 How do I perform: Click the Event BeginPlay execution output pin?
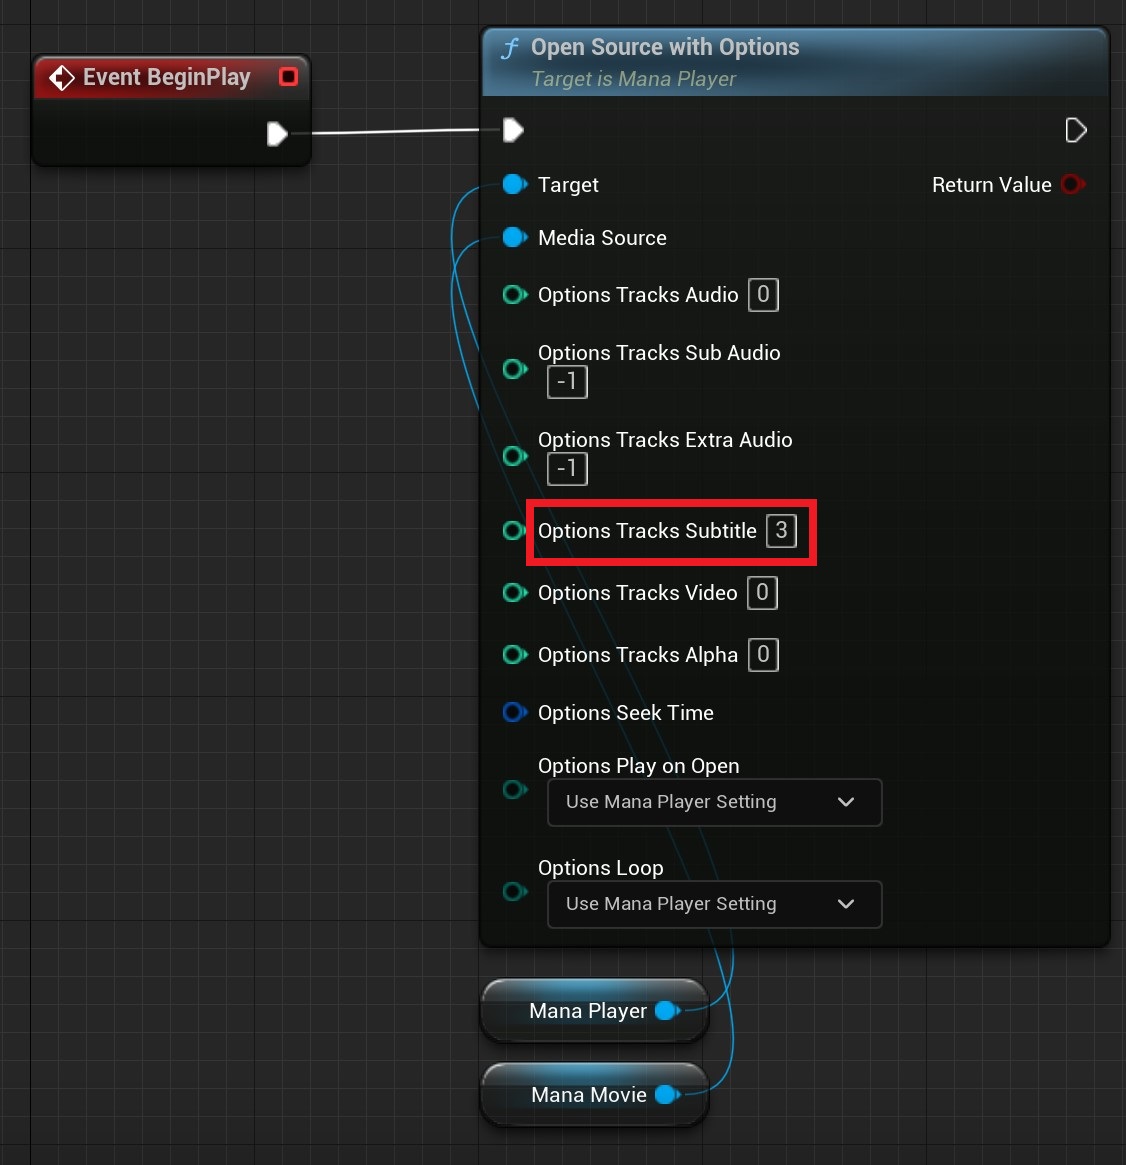point(277,134)
